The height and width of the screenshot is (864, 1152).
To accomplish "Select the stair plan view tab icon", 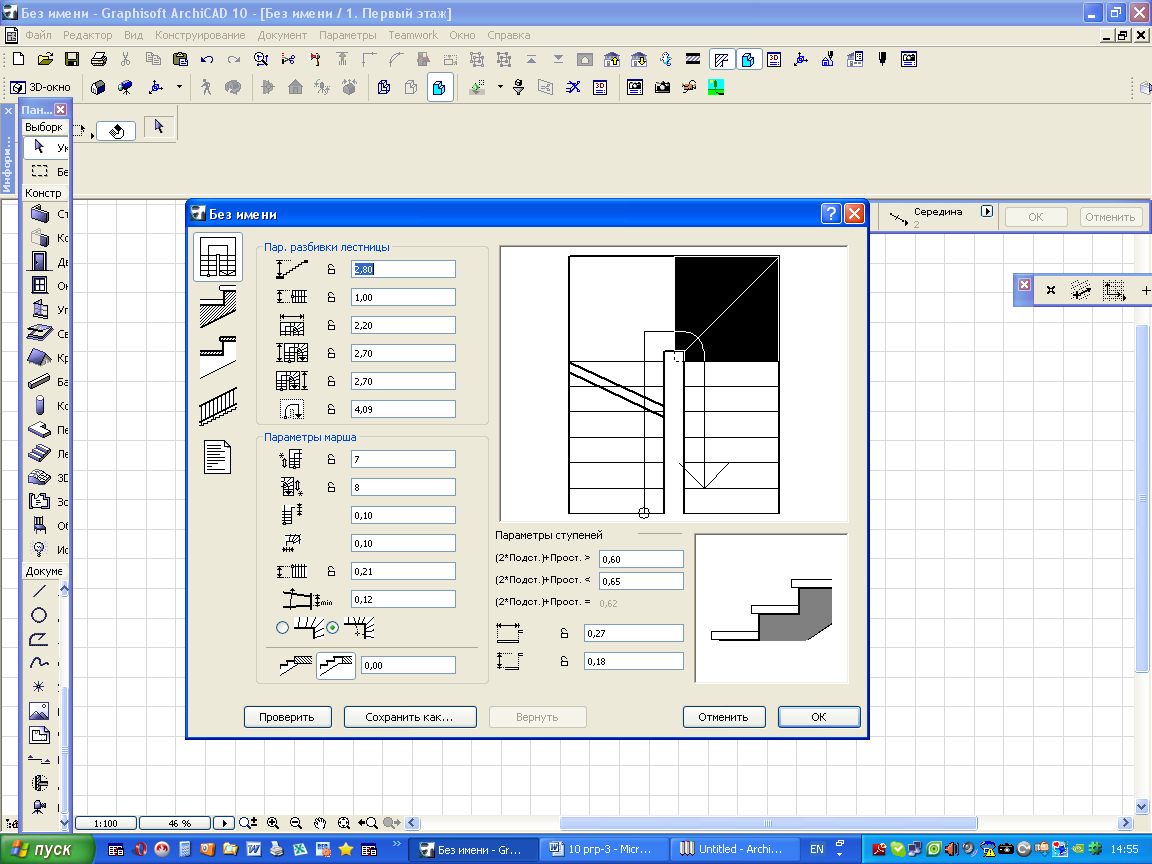I will 218,257.
